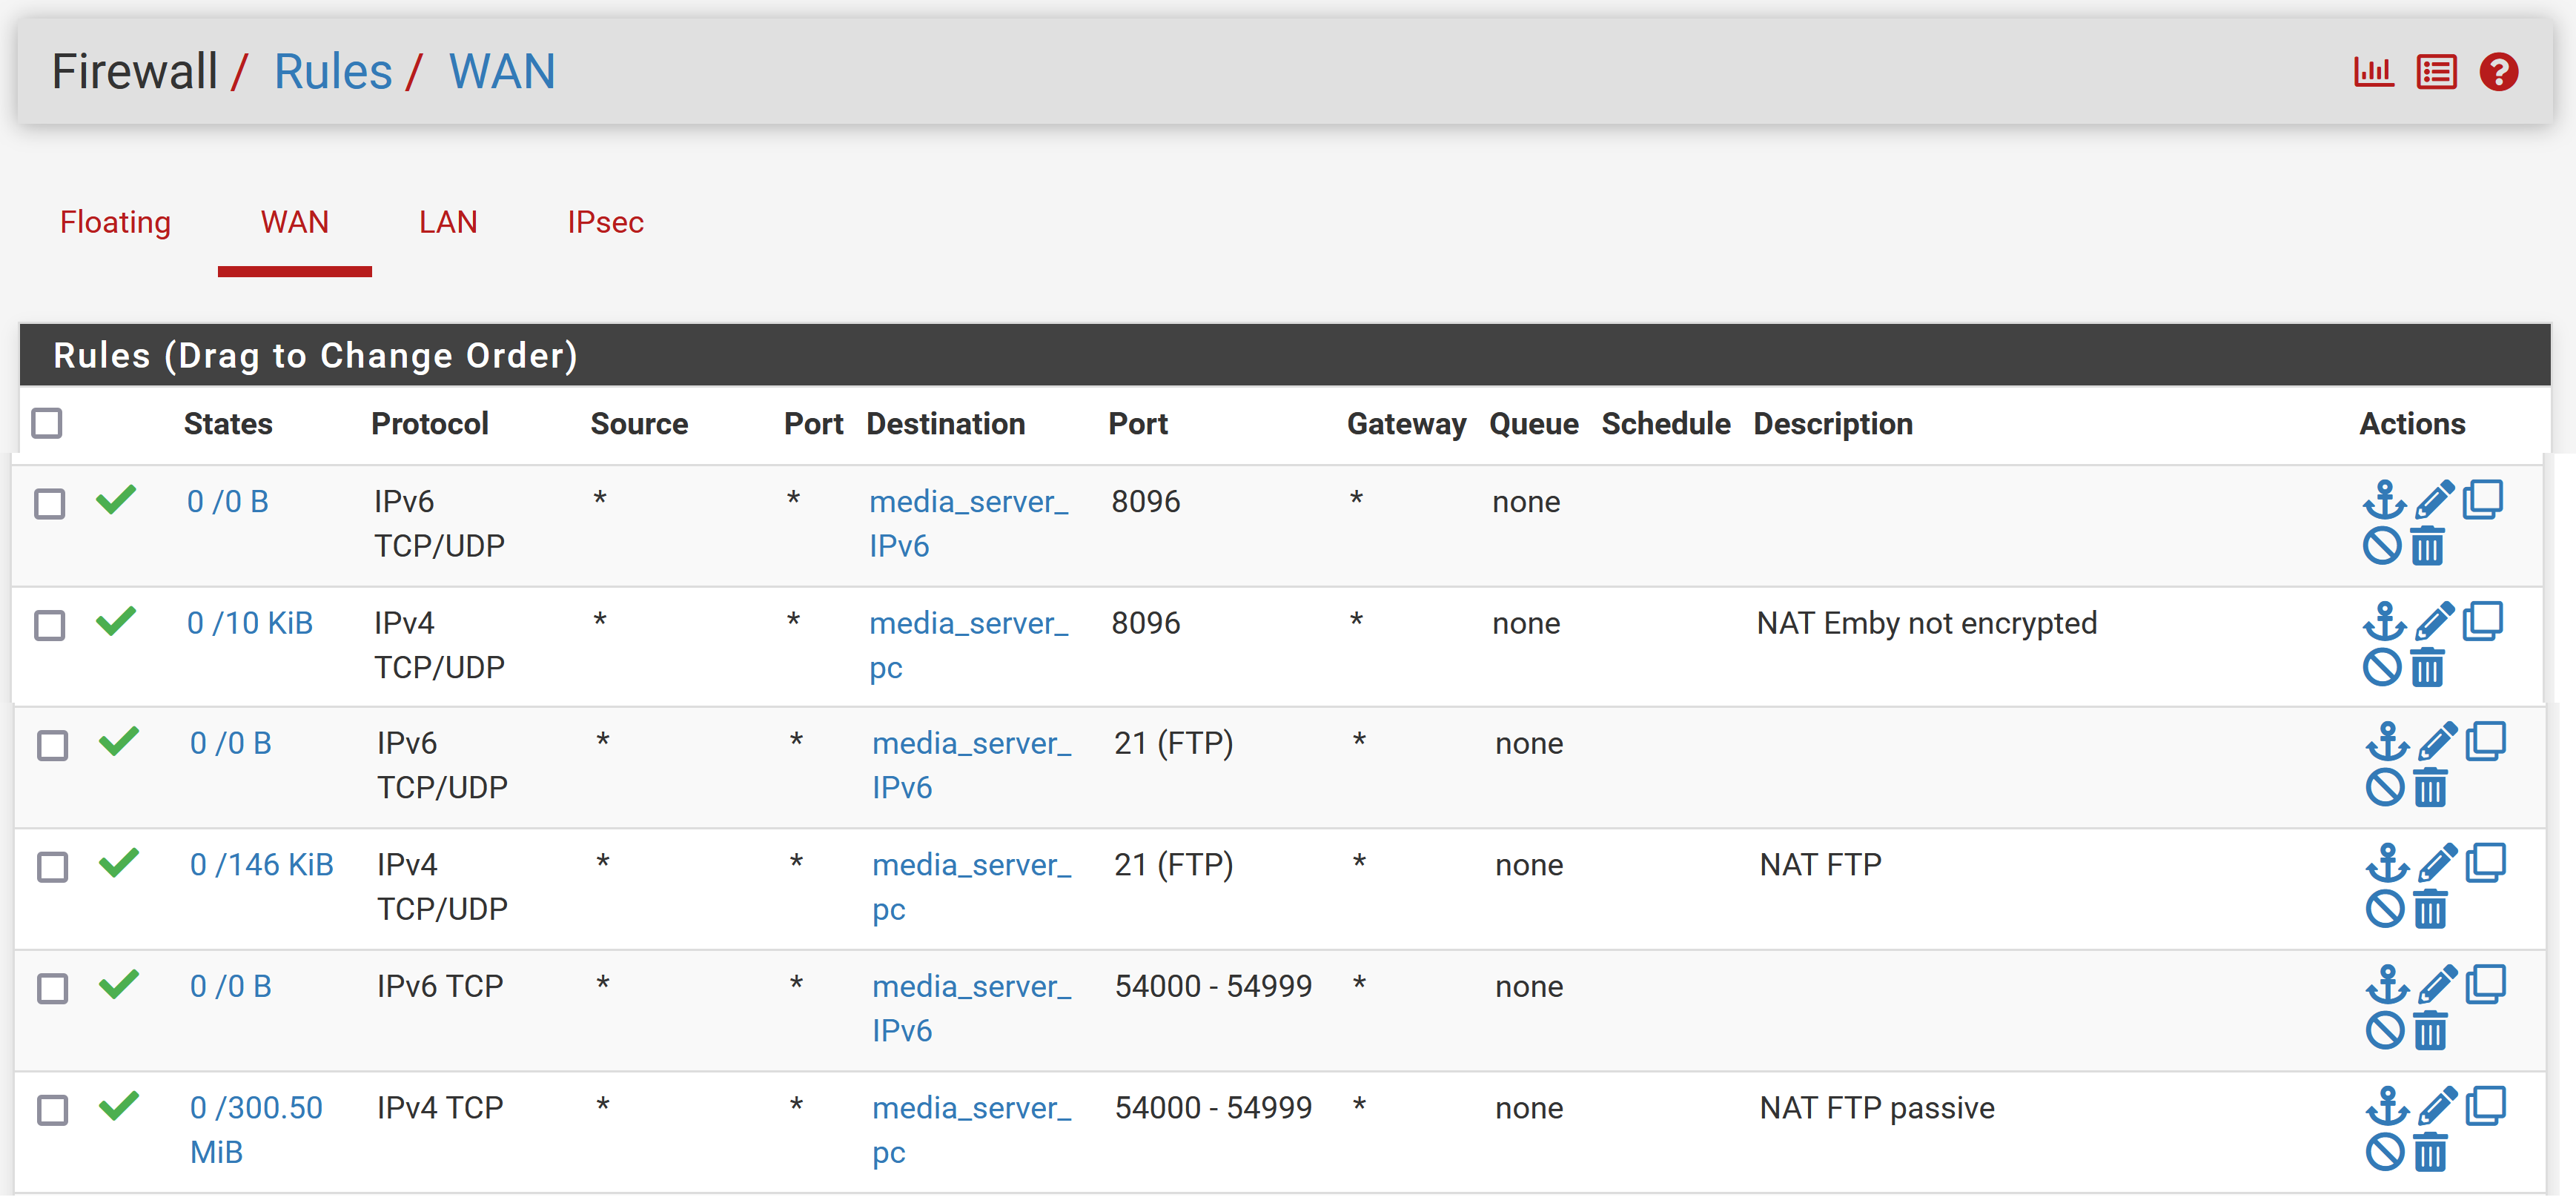2576x1200 pixels.
Task: Click the Description column header
Action: tap(1833, 424)
